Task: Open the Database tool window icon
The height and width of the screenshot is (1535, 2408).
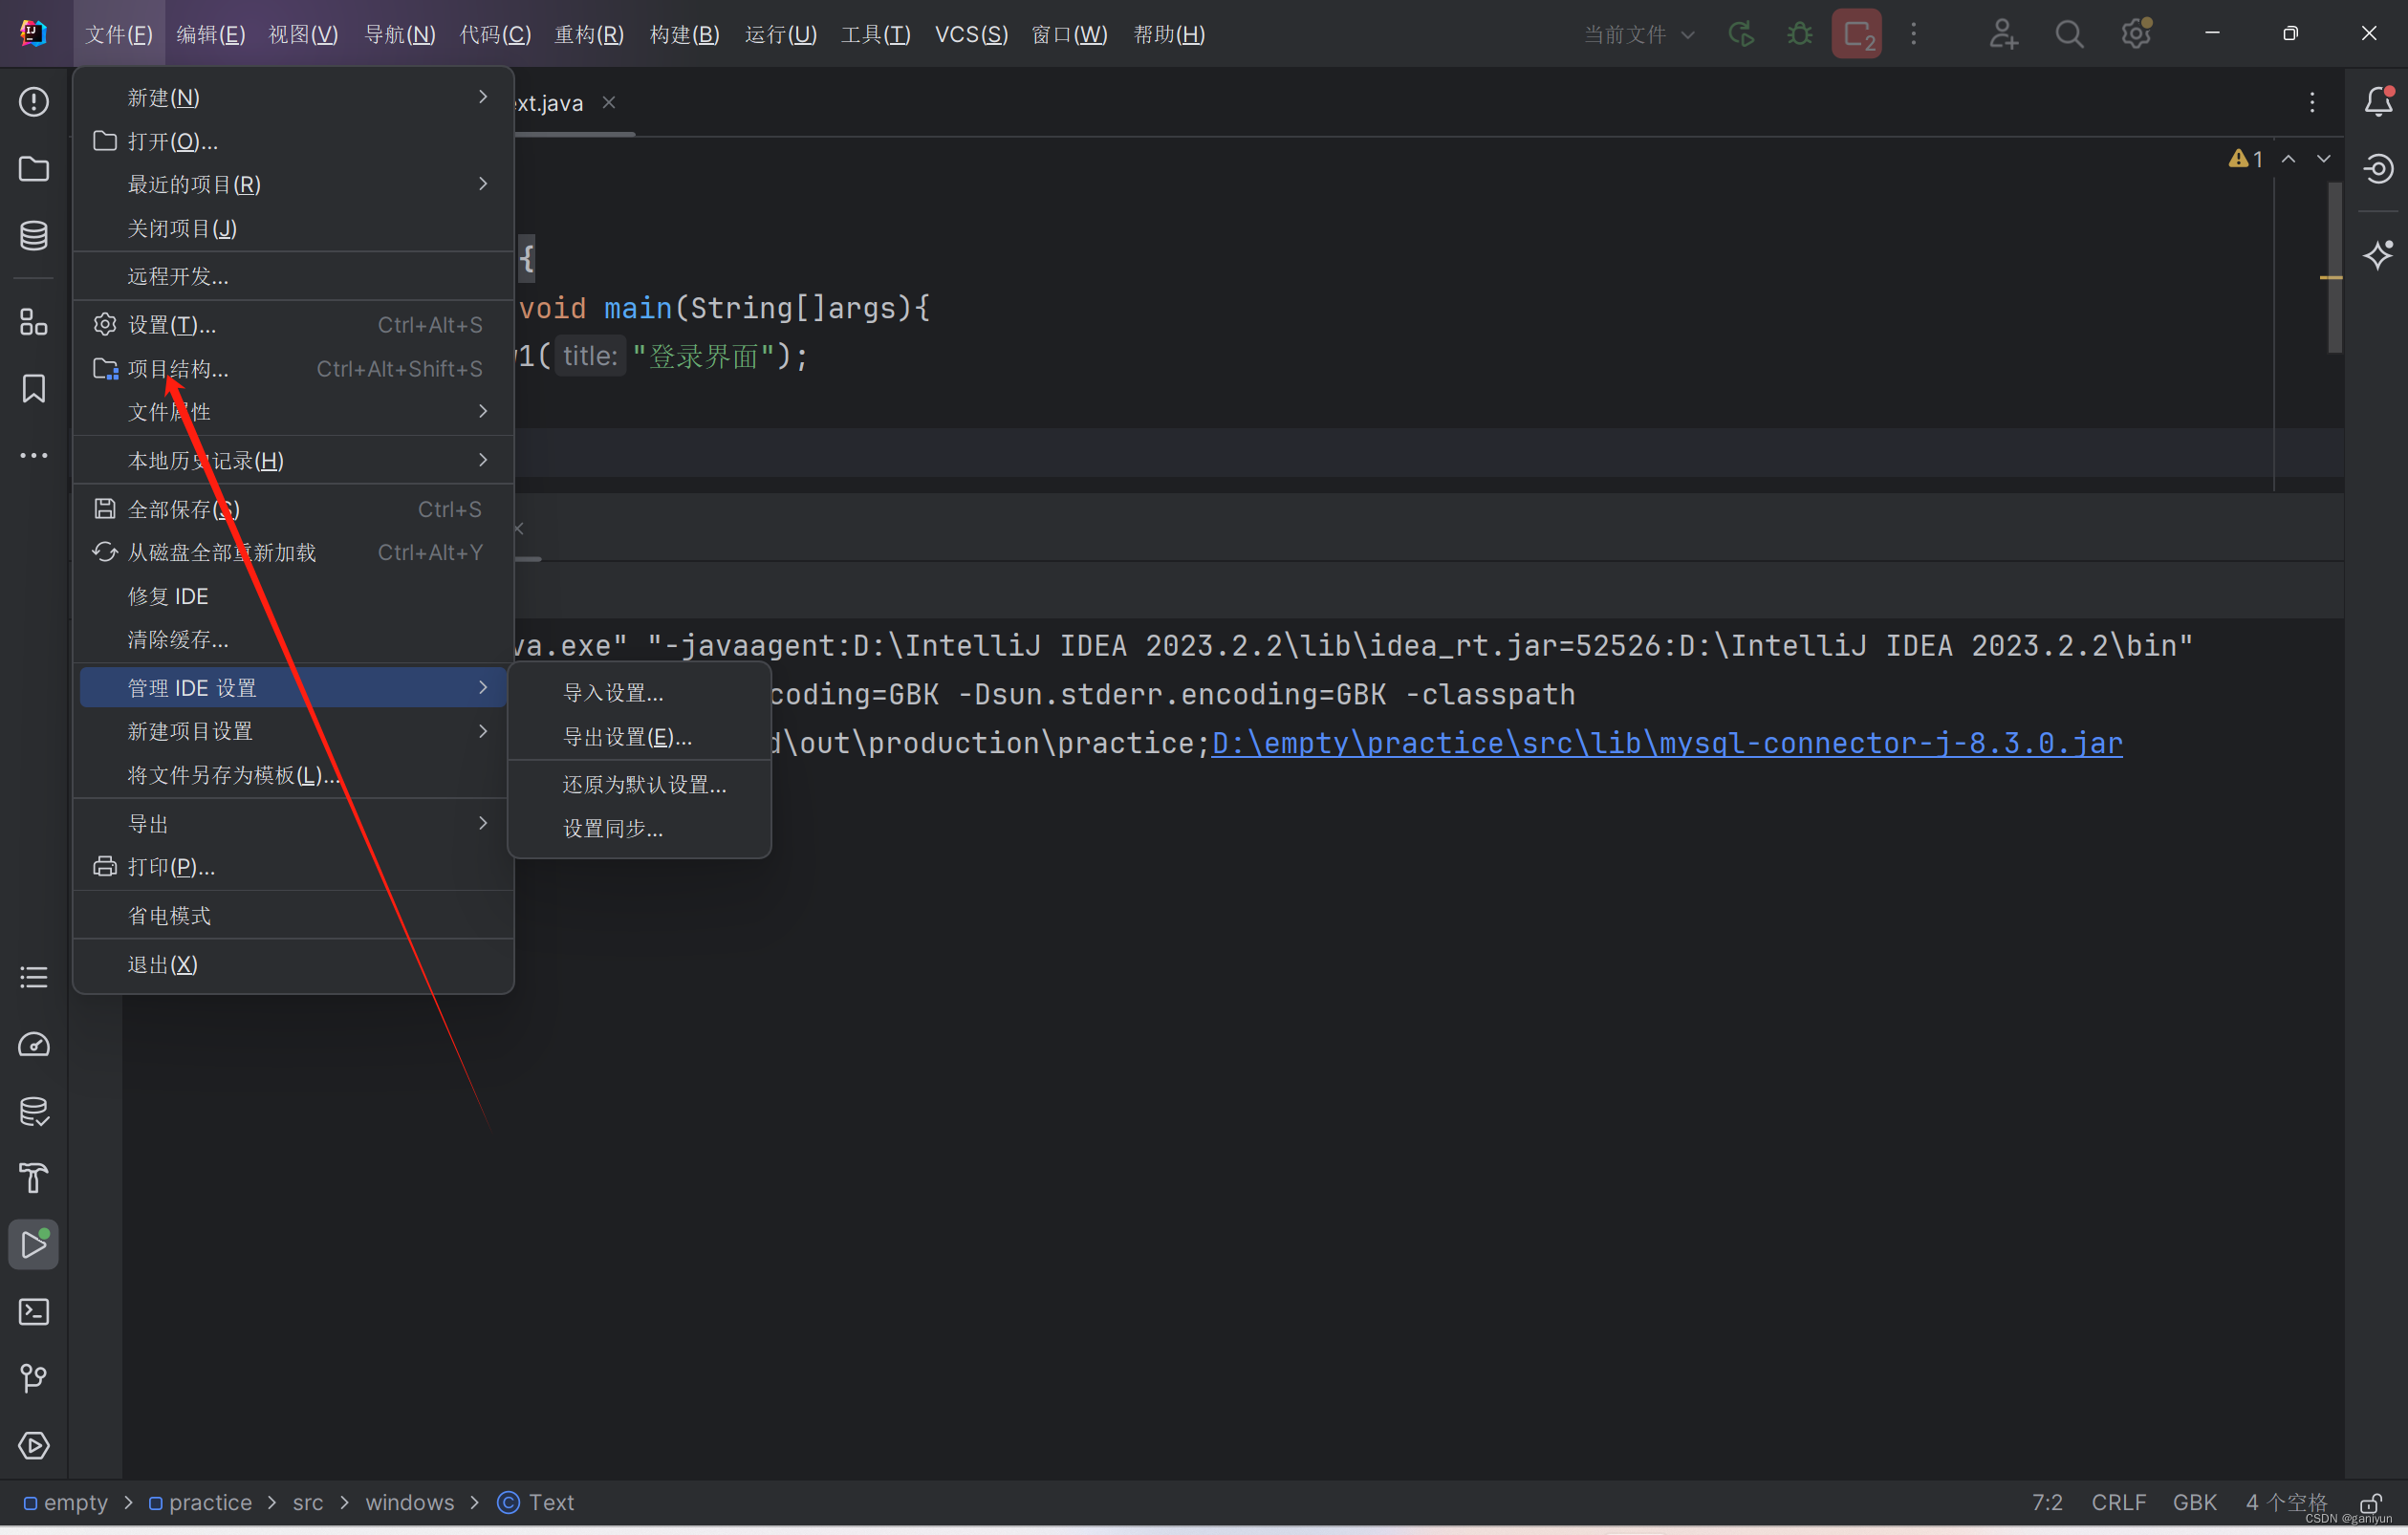Action: [x=34, y=236]
